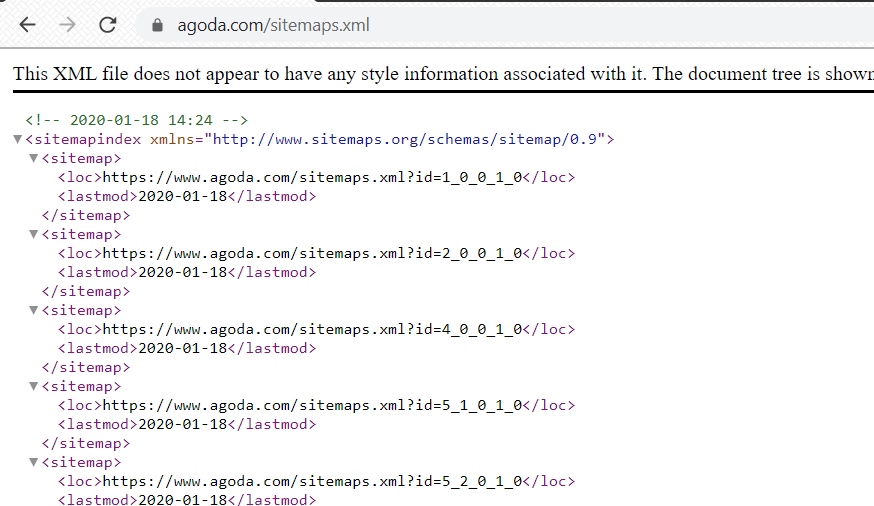Click lastmod date under id=2_0_0_1_0

pos(183,273)
